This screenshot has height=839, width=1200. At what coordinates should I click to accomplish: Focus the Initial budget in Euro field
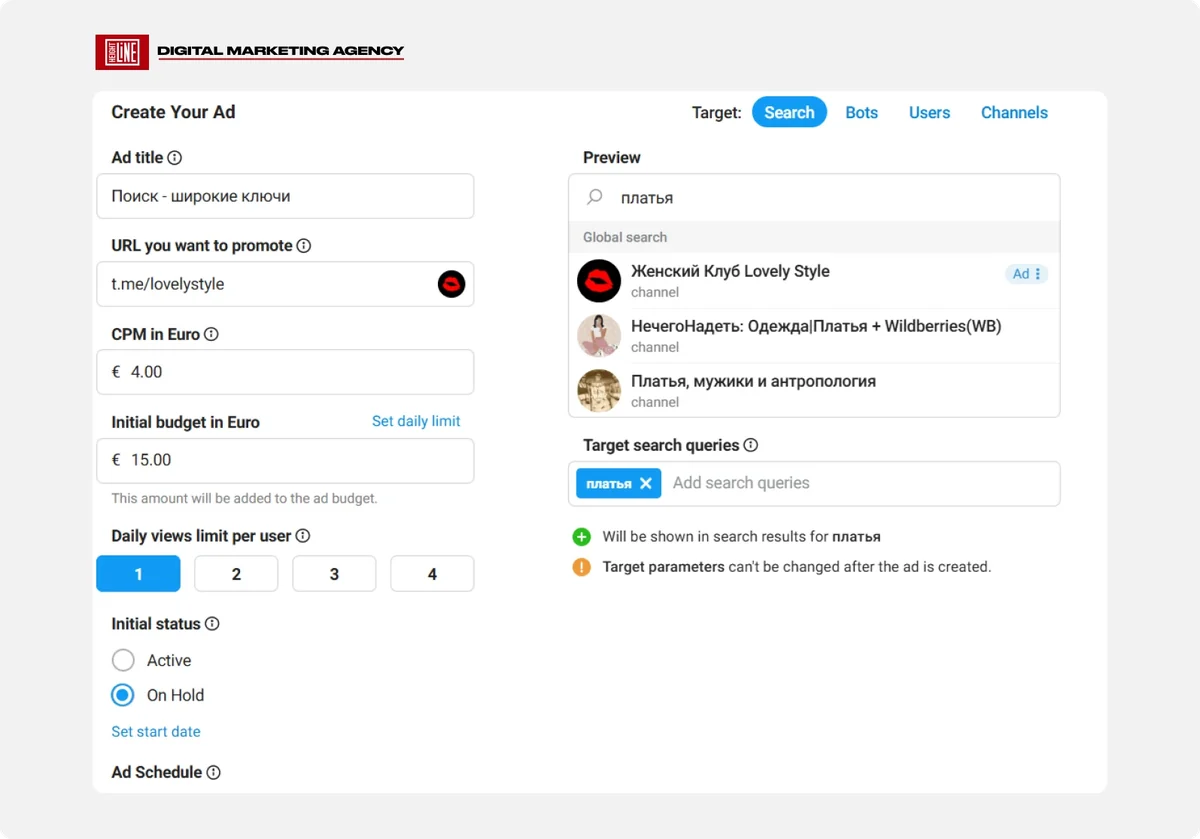click(285, 460)
